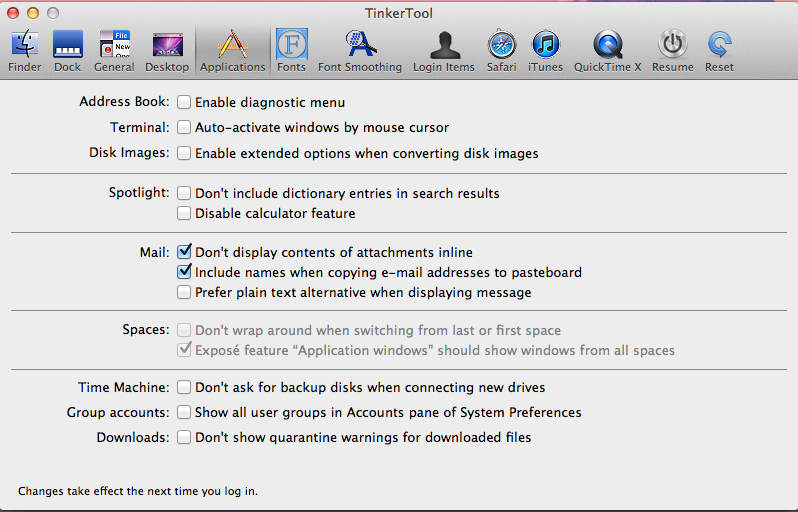Image resolution: width=798 pixels, height=512 pixels.
Task: Uncheck Include names when copying e-mail addresses
Action: click(x=184, y=272)
